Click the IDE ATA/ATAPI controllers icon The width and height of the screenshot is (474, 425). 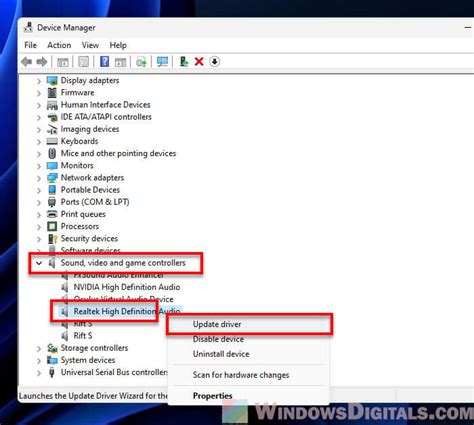tap(52, 117)
